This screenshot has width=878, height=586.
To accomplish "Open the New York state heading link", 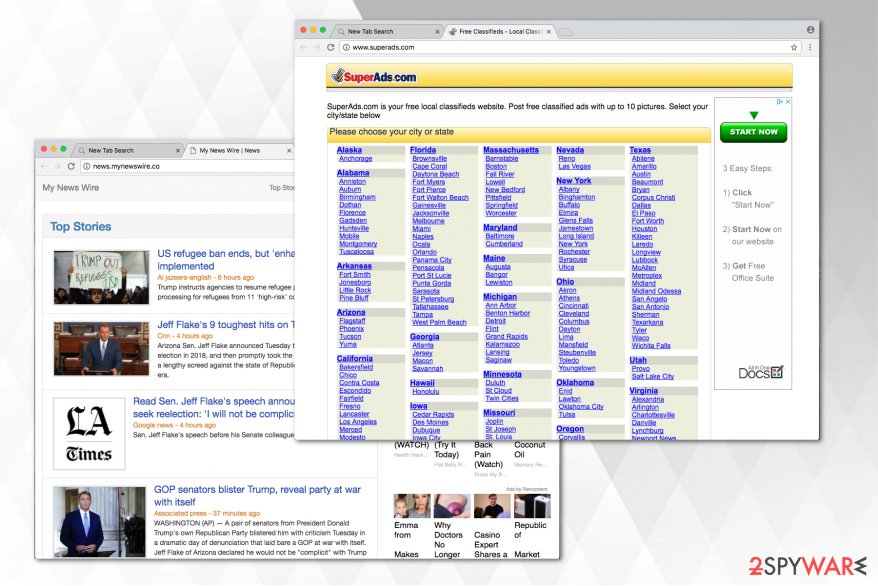I will [x=574, y=181].
